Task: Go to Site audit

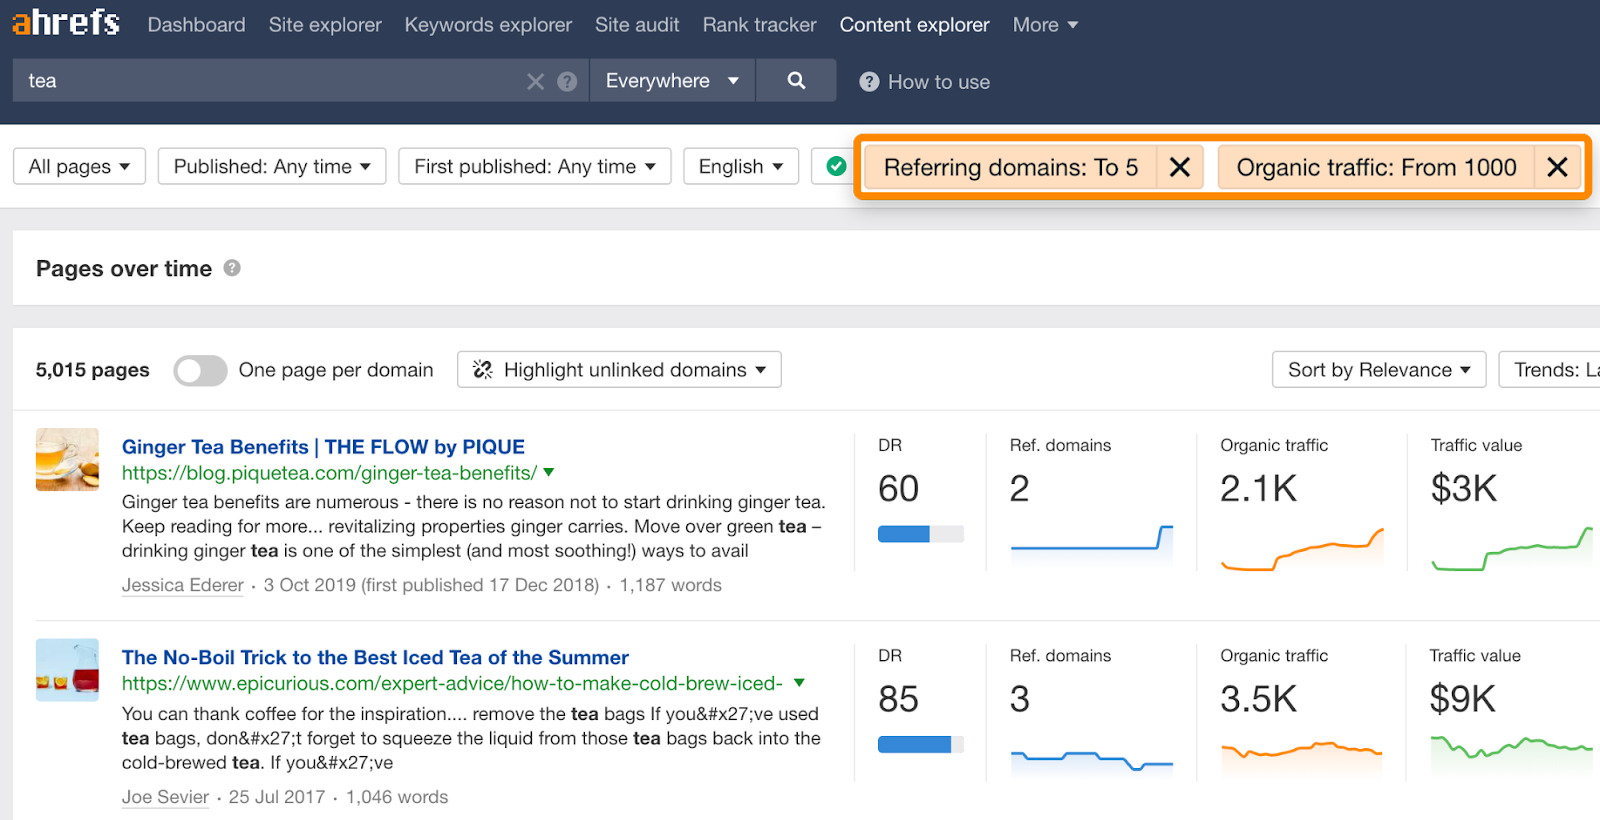Action: coord(637,25)
